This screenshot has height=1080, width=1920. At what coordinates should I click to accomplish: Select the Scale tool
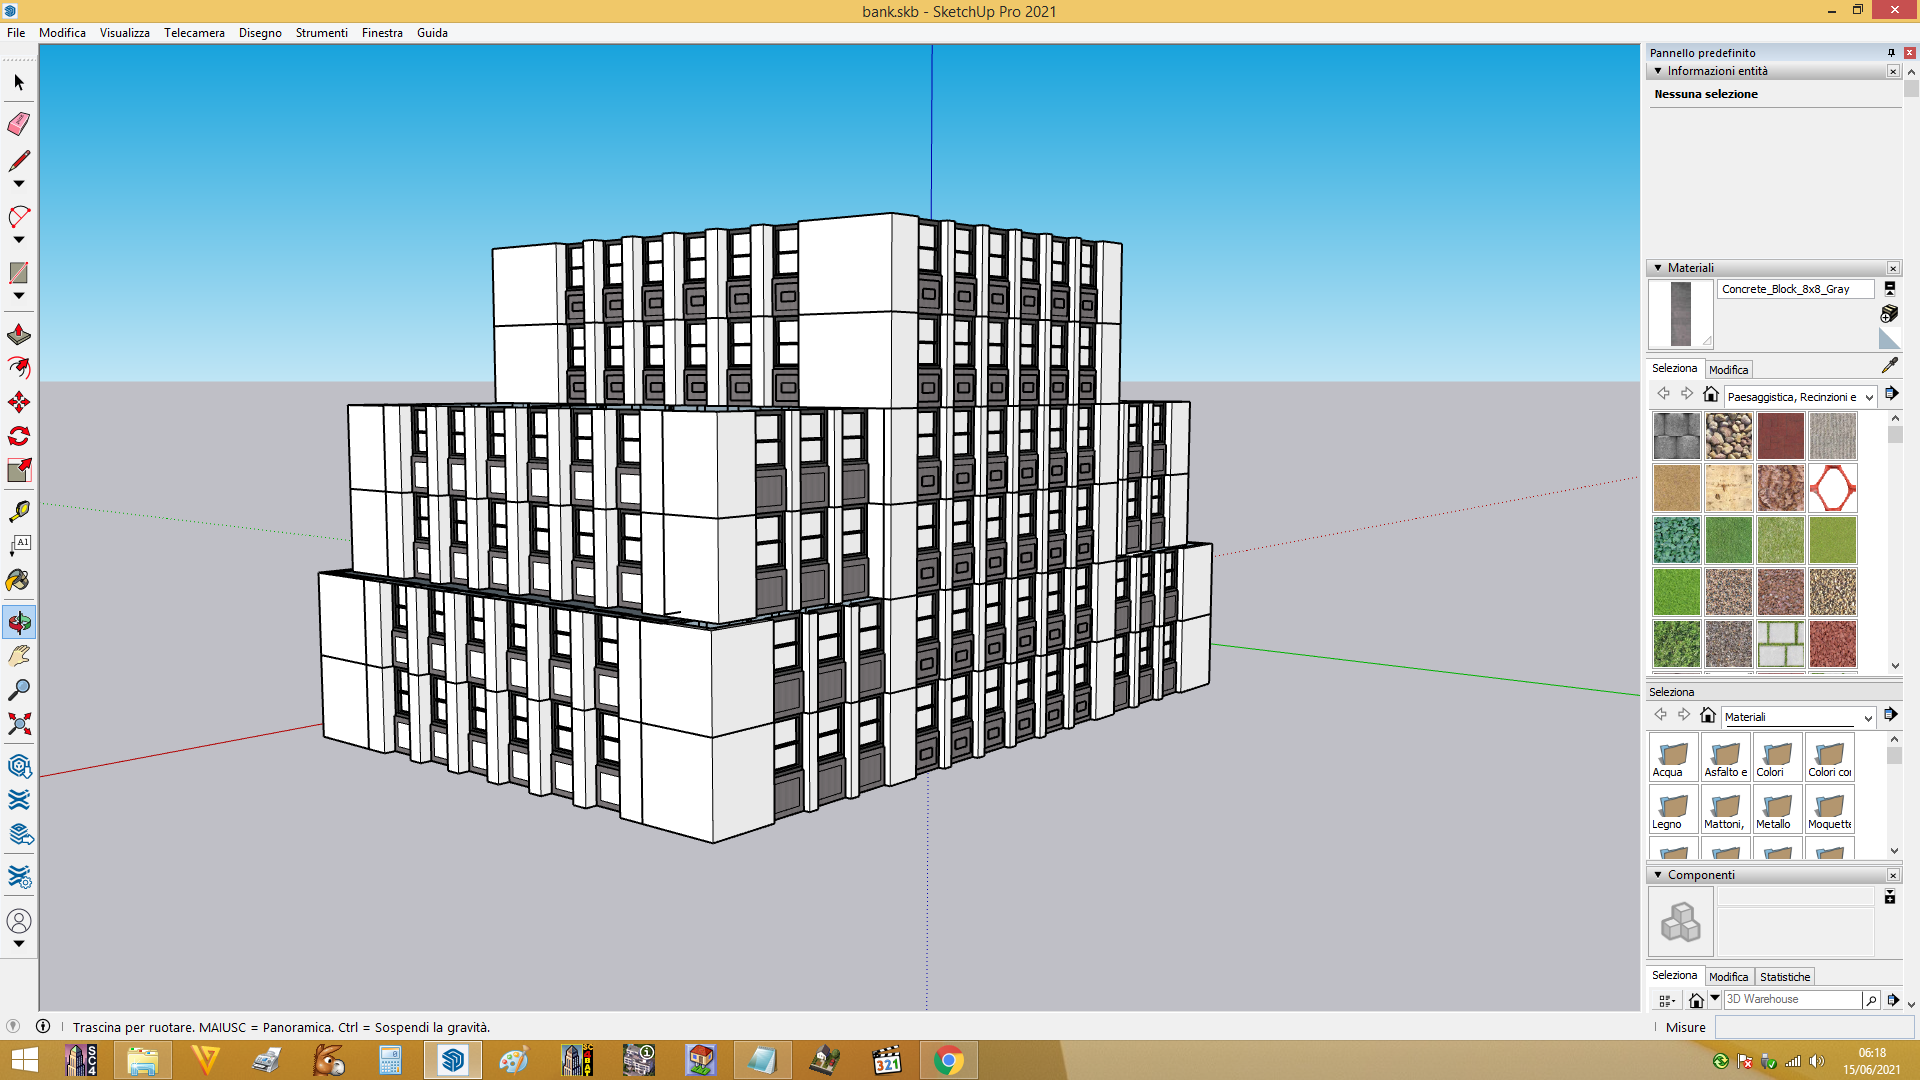19,470
